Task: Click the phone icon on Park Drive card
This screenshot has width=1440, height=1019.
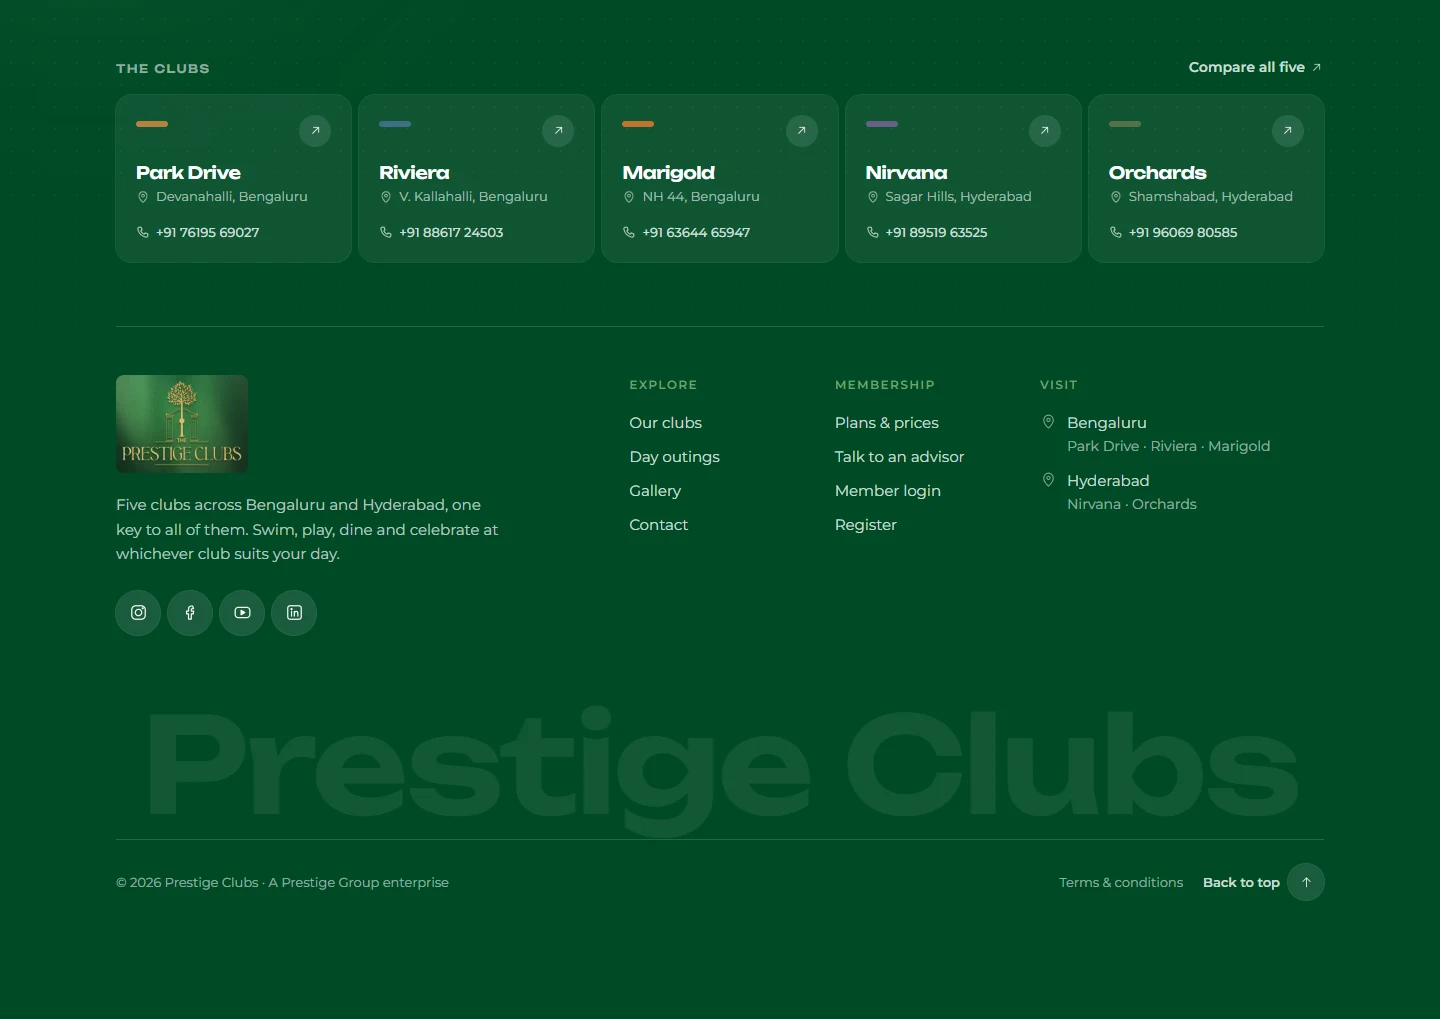Action: pyautogui.click(x=143, y=232)
